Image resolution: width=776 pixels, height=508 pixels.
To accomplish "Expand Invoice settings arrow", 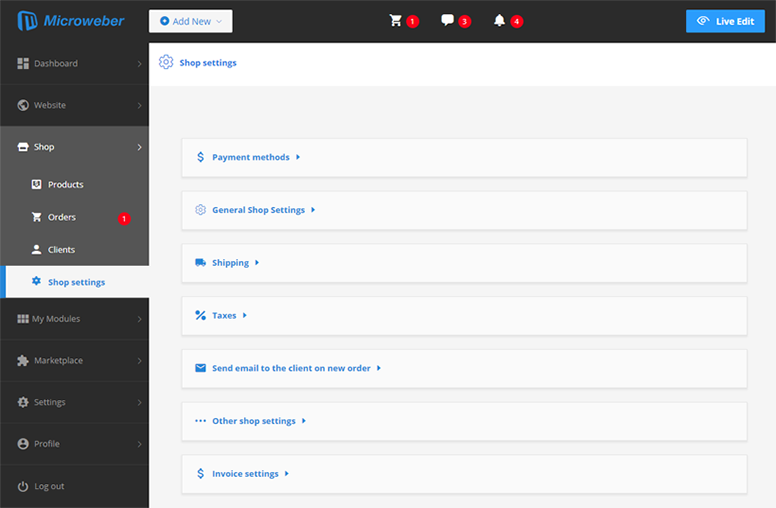I will coord(287,473).
